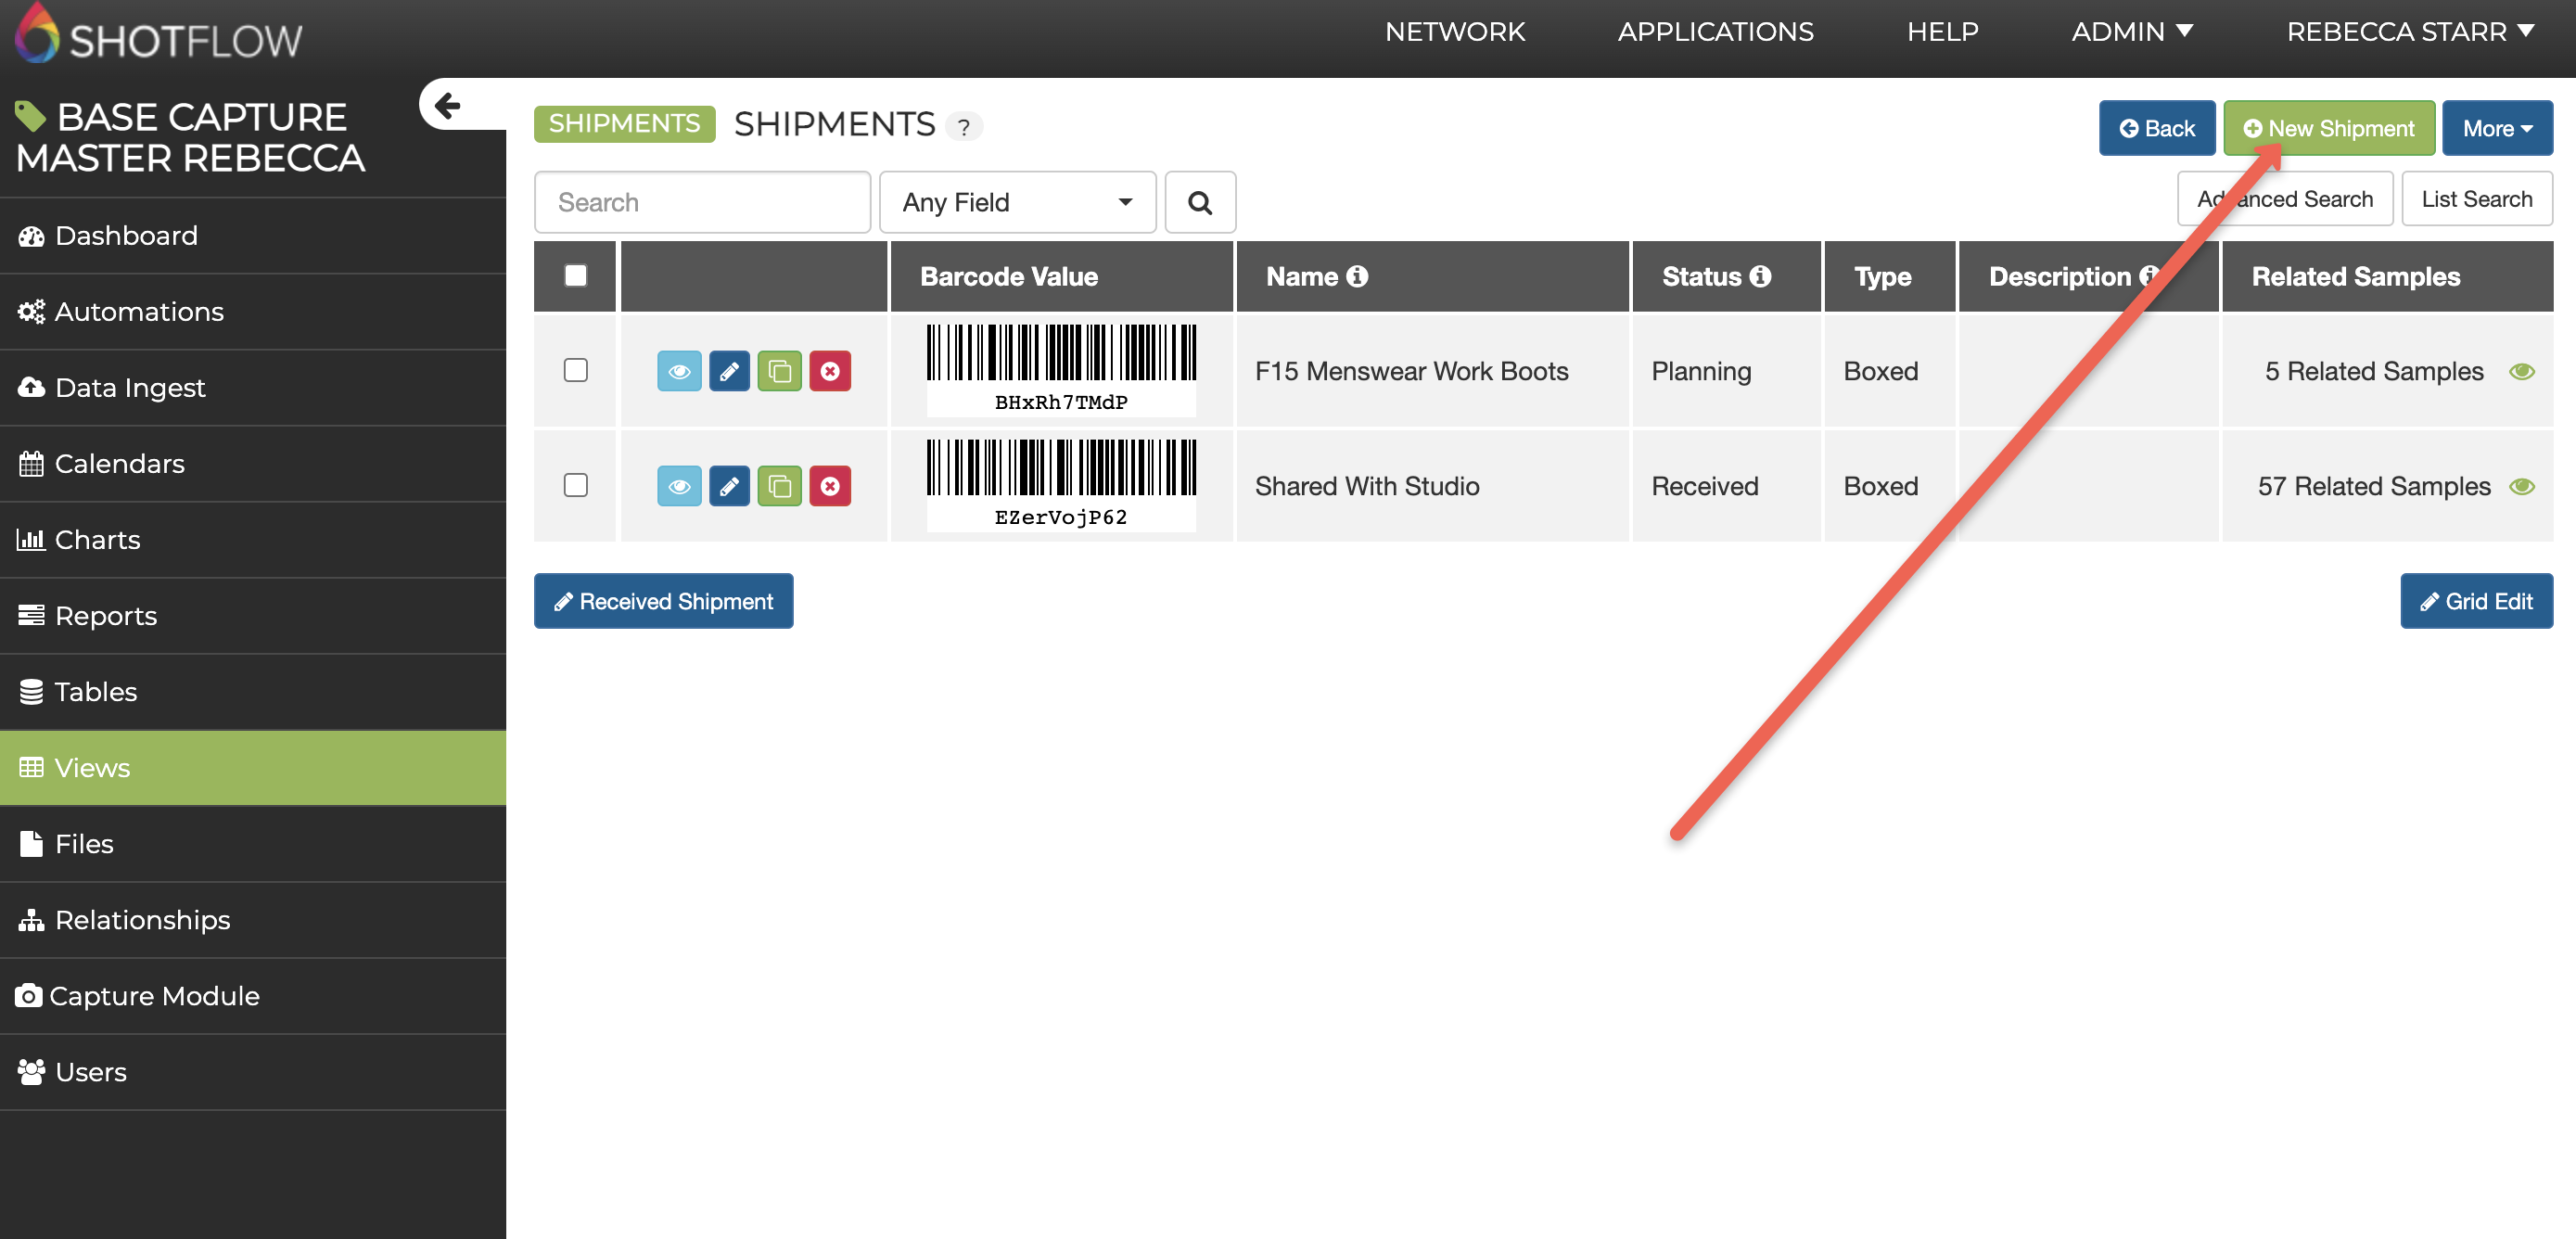This screenshot has width=2576, height=1239.
Task: Click the edit pencil icon for Shared With Studio
Action: click(729, 486)
